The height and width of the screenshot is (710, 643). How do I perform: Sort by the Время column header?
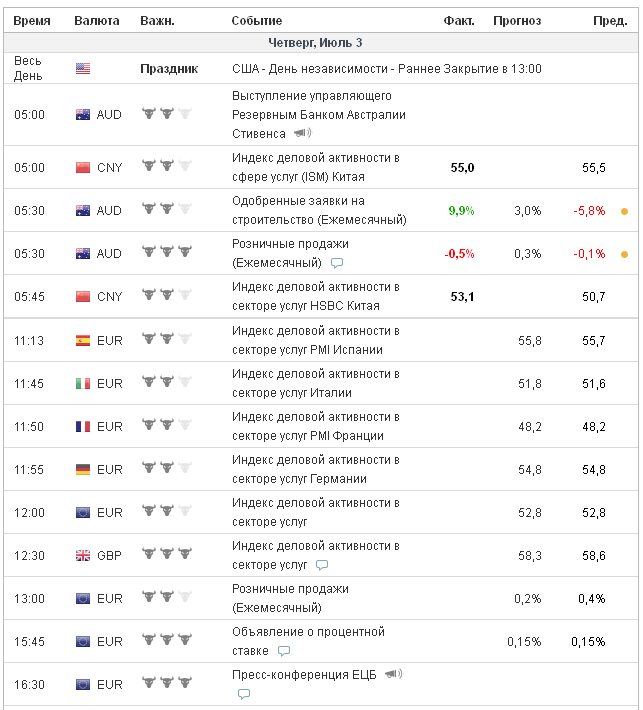click(32, 21)
